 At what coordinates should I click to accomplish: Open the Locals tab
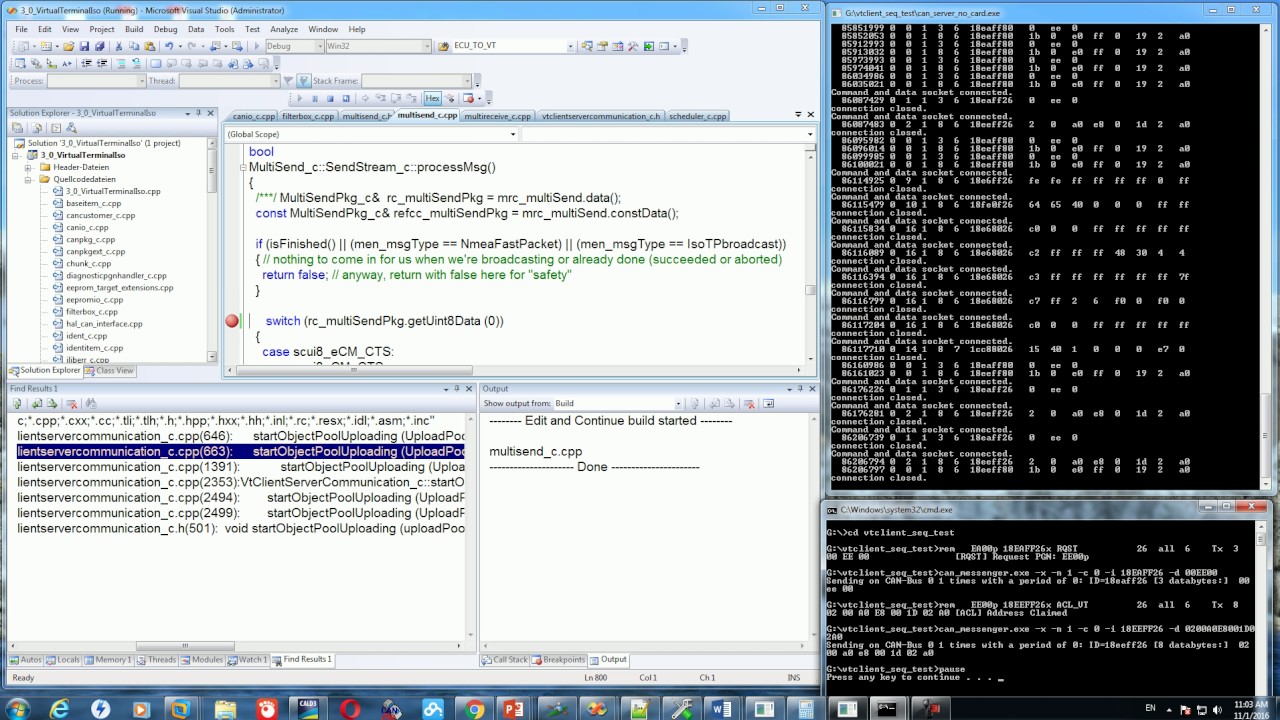tap(64, 660)
